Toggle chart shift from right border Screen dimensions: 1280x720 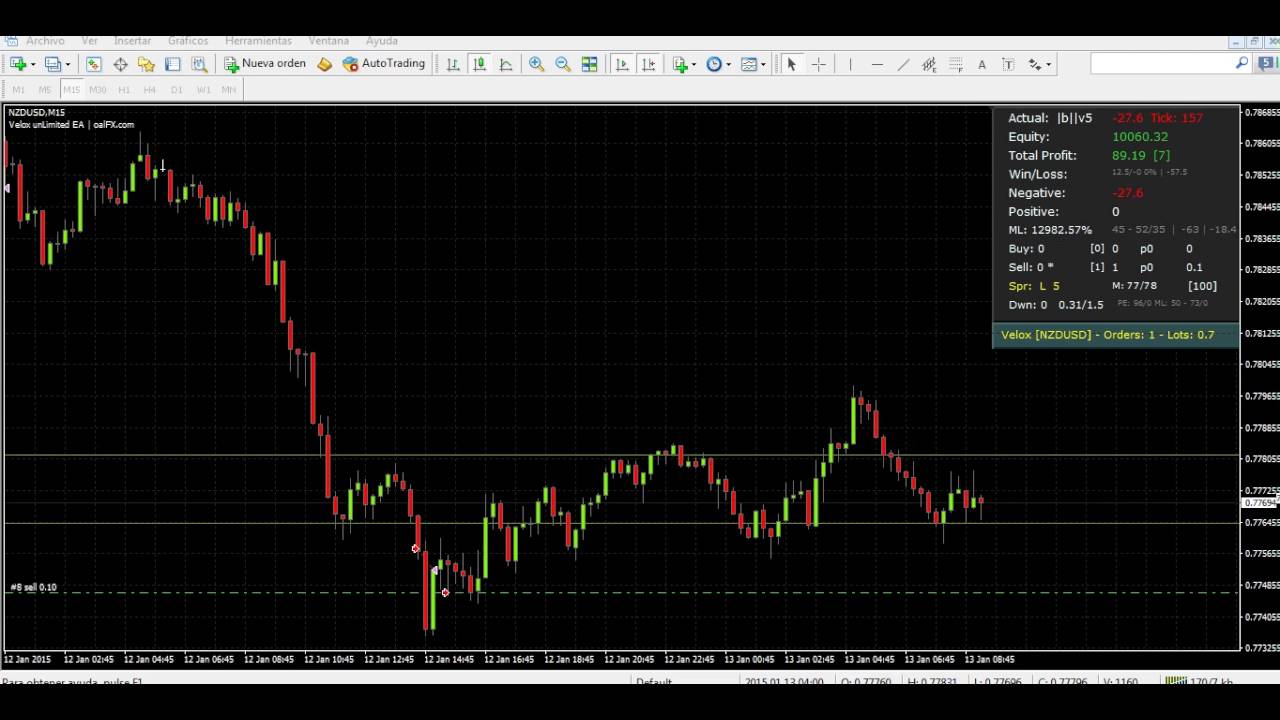tap(648, 64)
